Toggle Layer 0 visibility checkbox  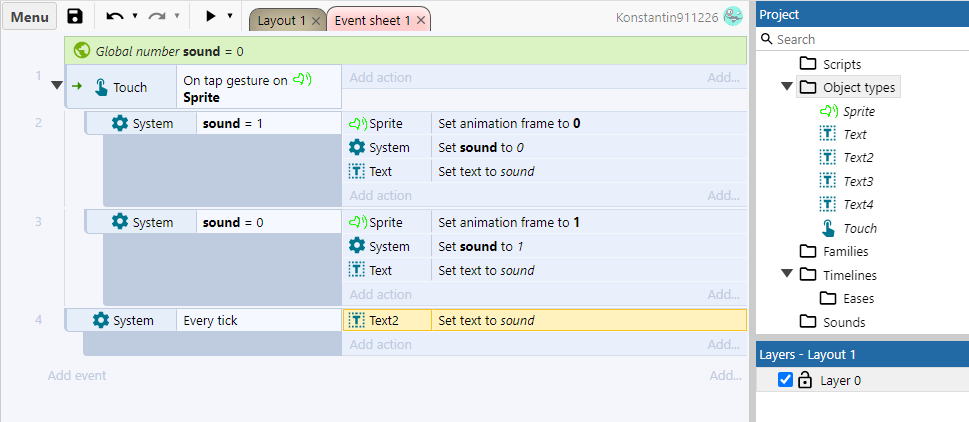click(785, 380)
